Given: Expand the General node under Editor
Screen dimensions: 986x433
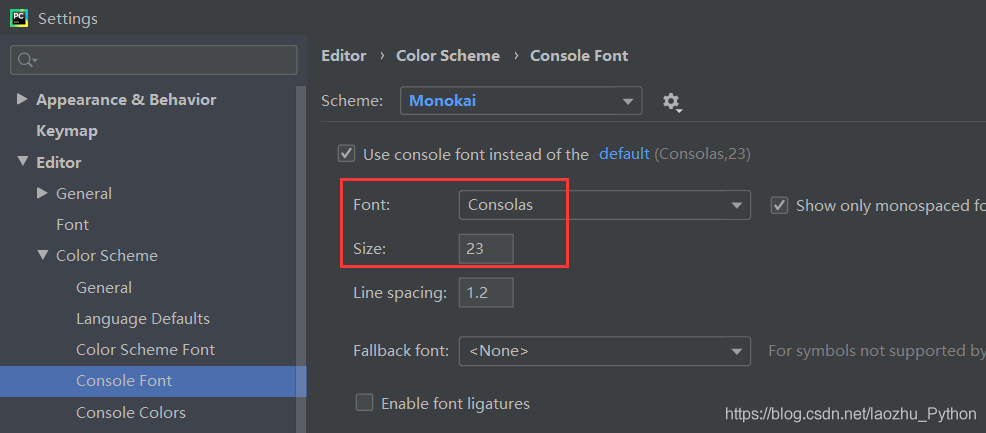Looking at the screenshot, I should (42, 193).
